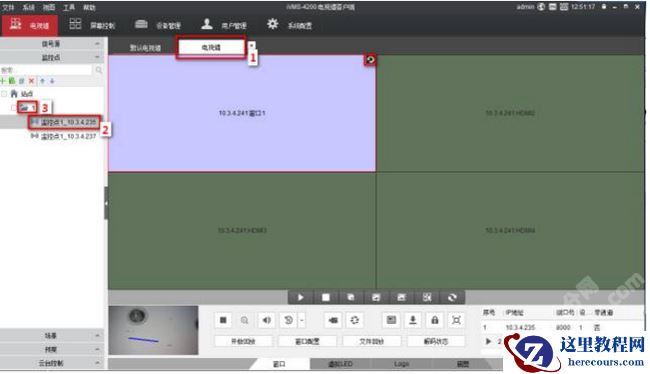650x374 pixels.
Task: Select the highlighted 10.3.4.241 窗口1 window
Action: pyautogui.click(x=242, y=113)
